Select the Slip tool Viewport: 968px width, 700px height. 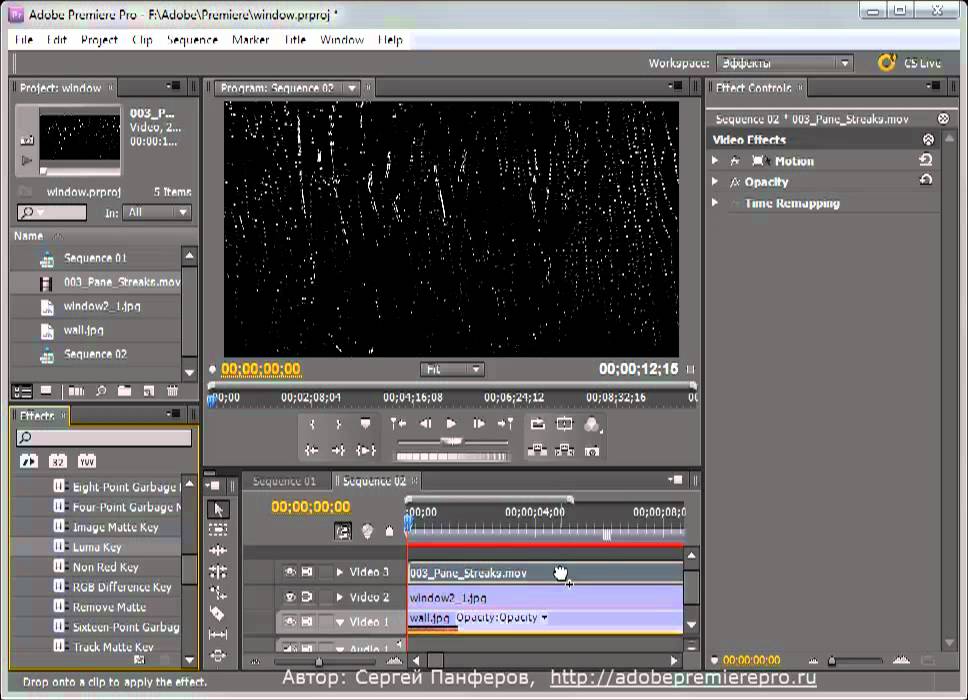pyautogui.click(x=217, y=634)
